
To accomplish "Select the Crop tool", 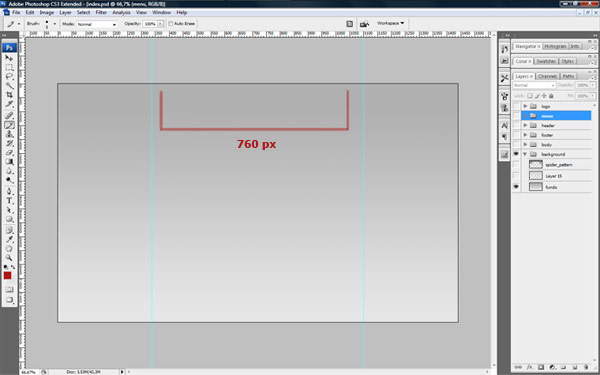I will point(9,95).
